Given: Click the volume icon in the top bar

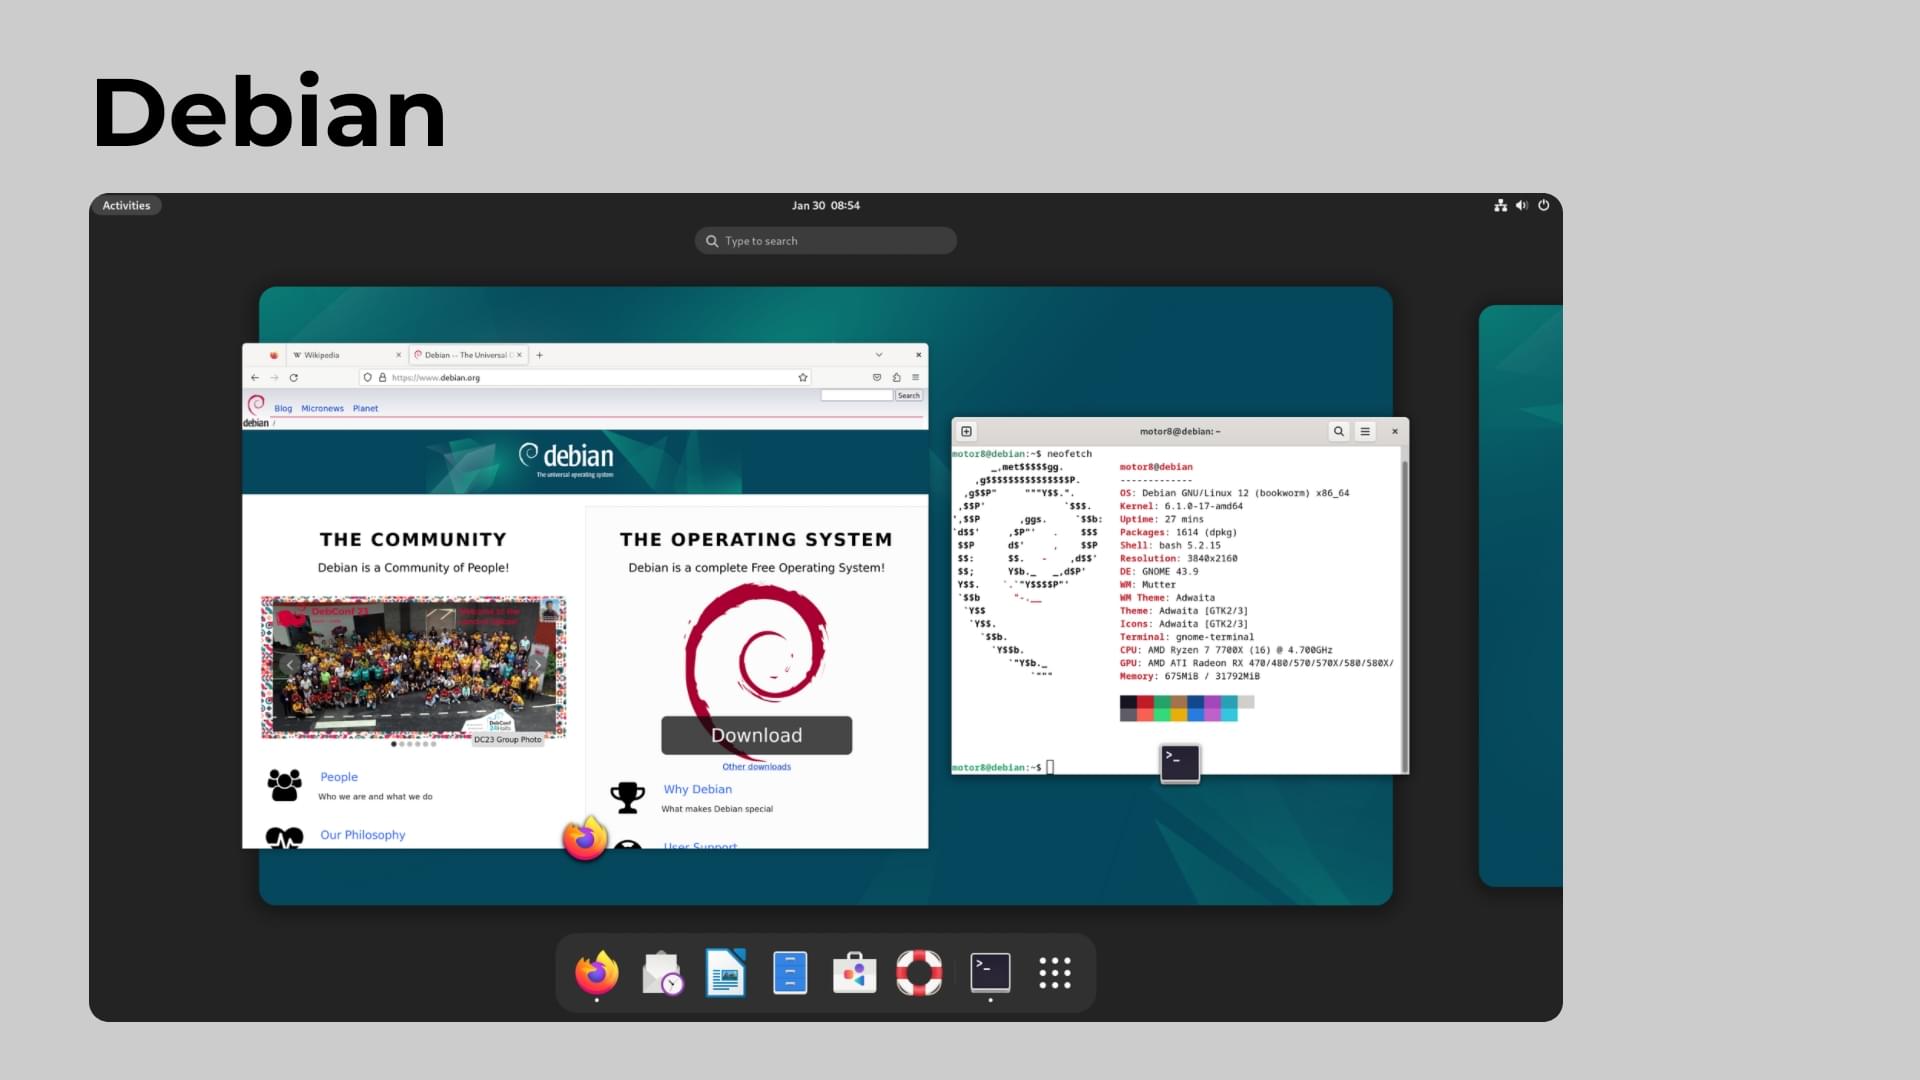Looking at the screenshot, I should [x=1522, y=205].
